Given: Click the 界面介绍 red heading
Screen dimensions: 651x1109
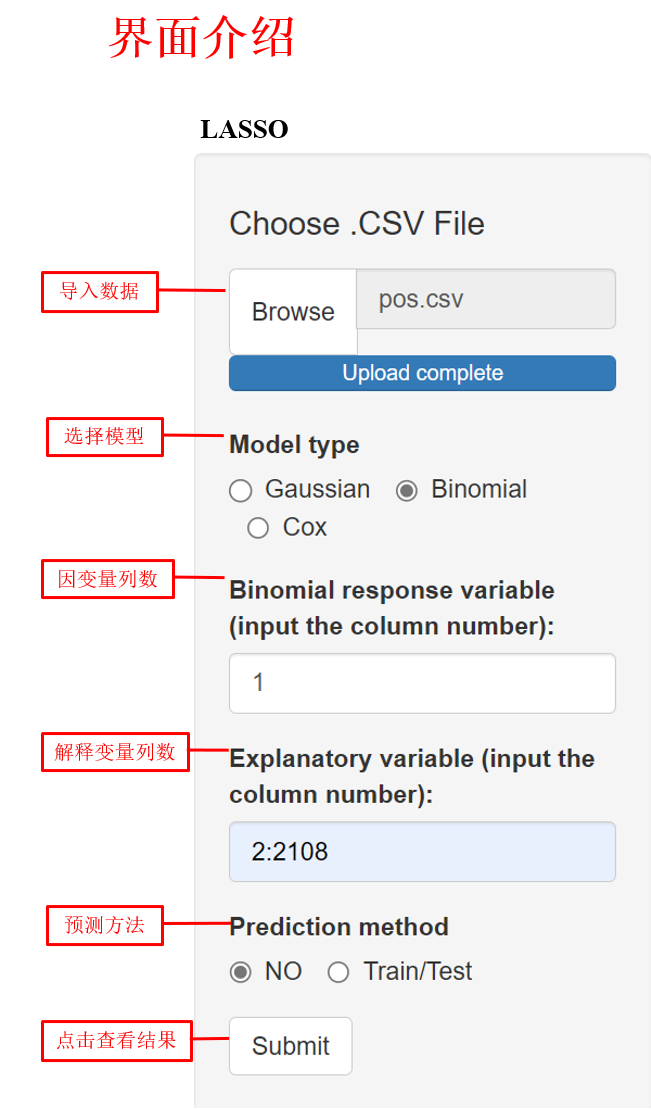Looking at the screenshot, I should (201, 40).
